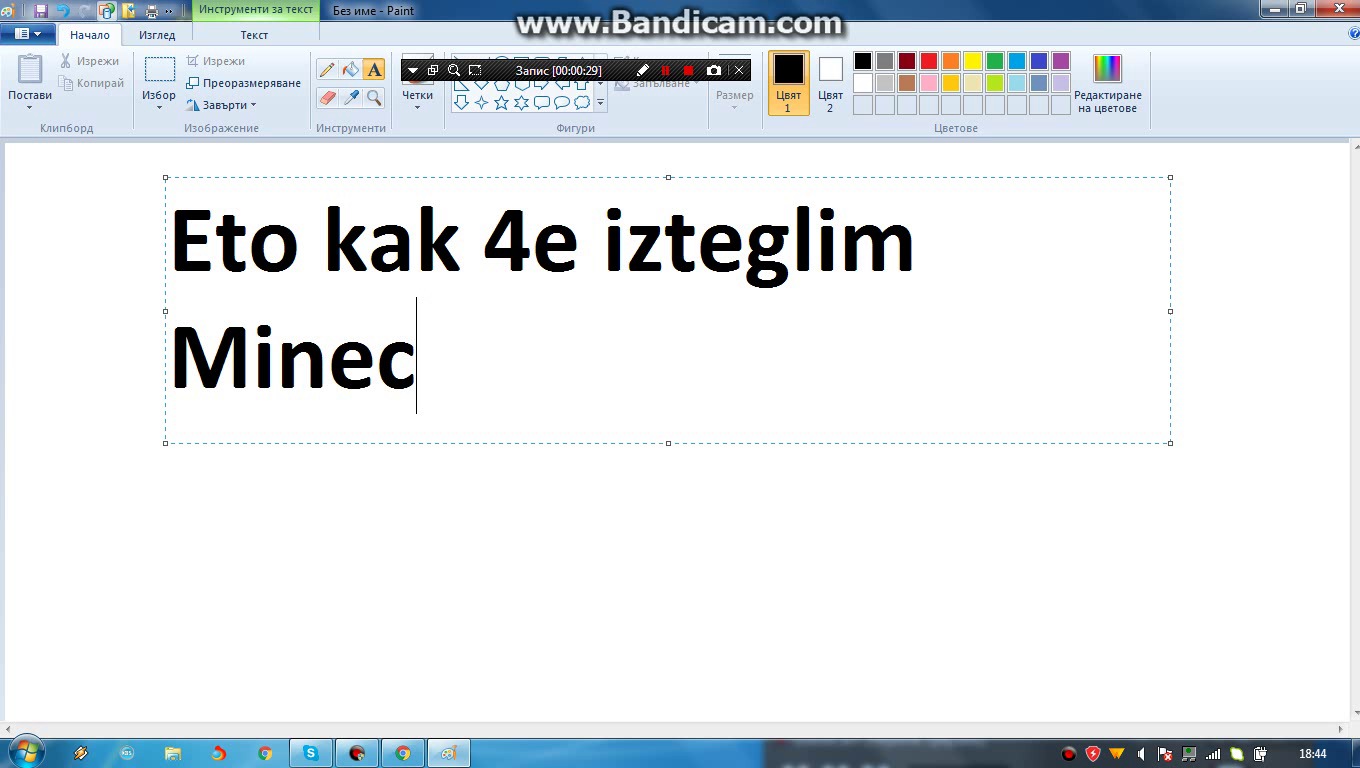Select the Text tool

(x=374, y=70)
